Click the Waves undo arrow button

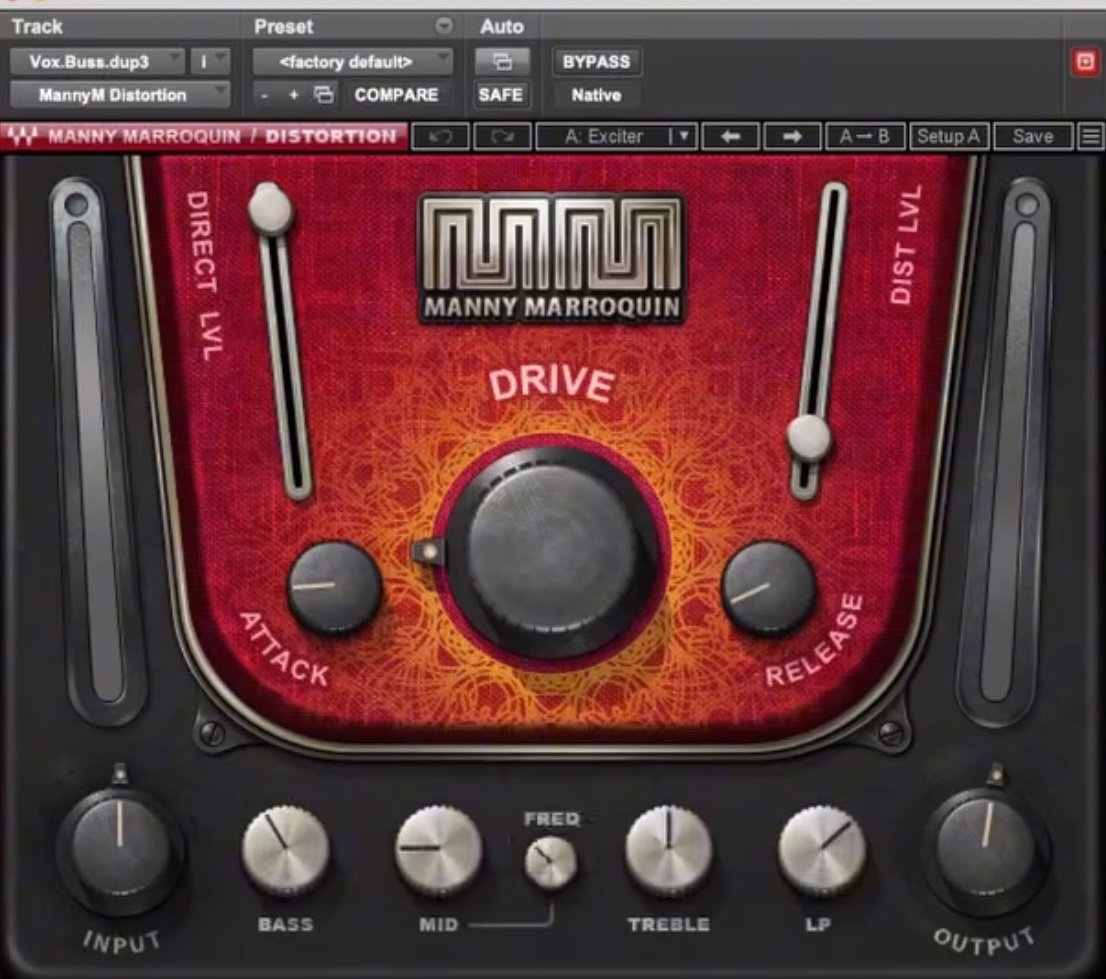click(440, 136)
